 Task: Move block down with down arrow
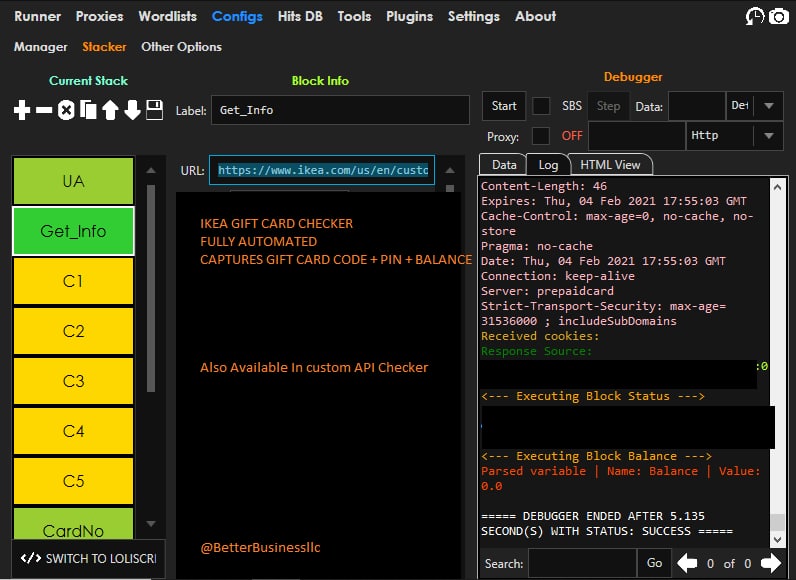[132, 110]
